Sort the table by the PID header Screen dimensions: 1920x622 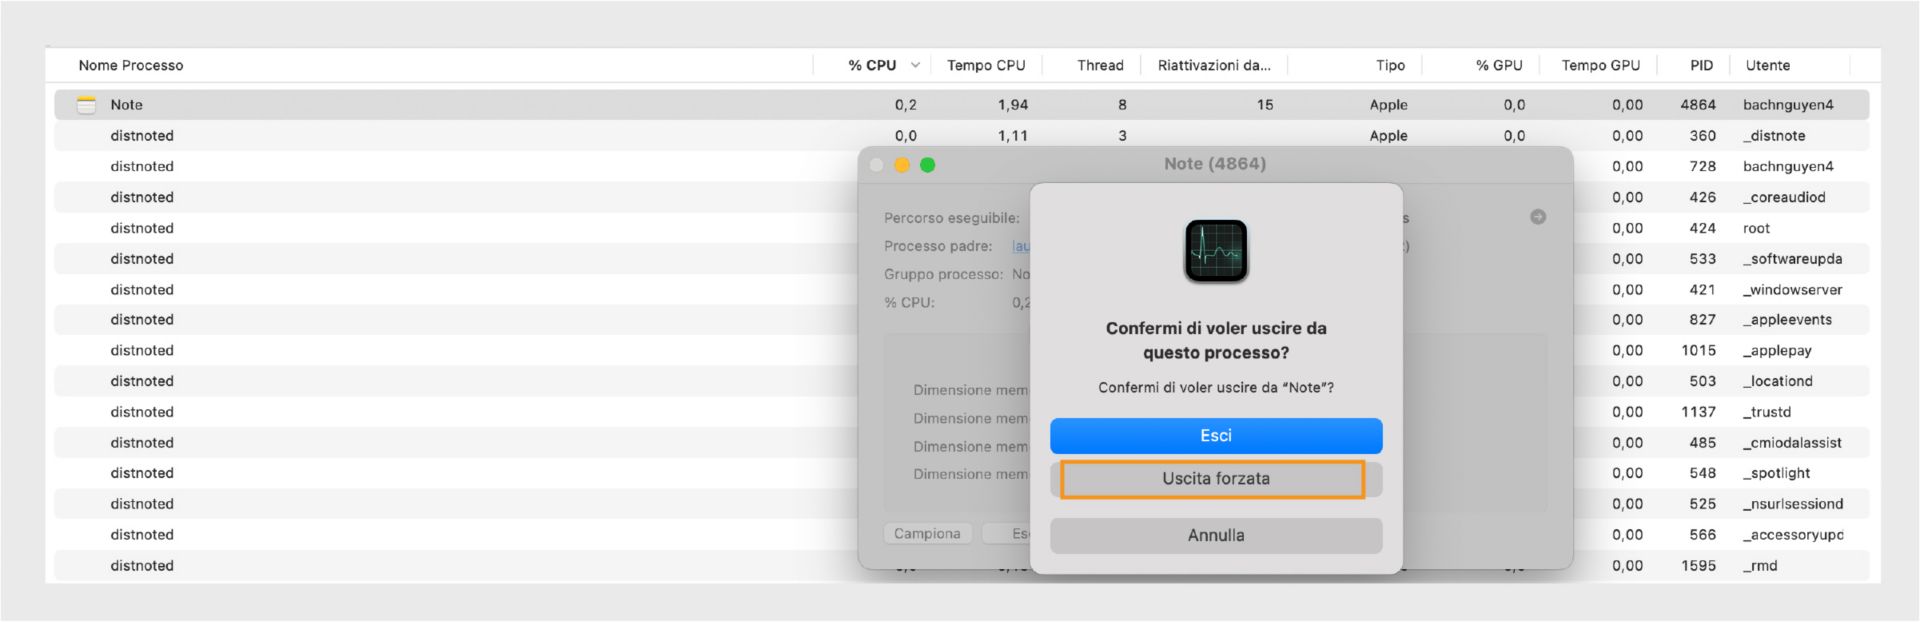coord(1701,65)
